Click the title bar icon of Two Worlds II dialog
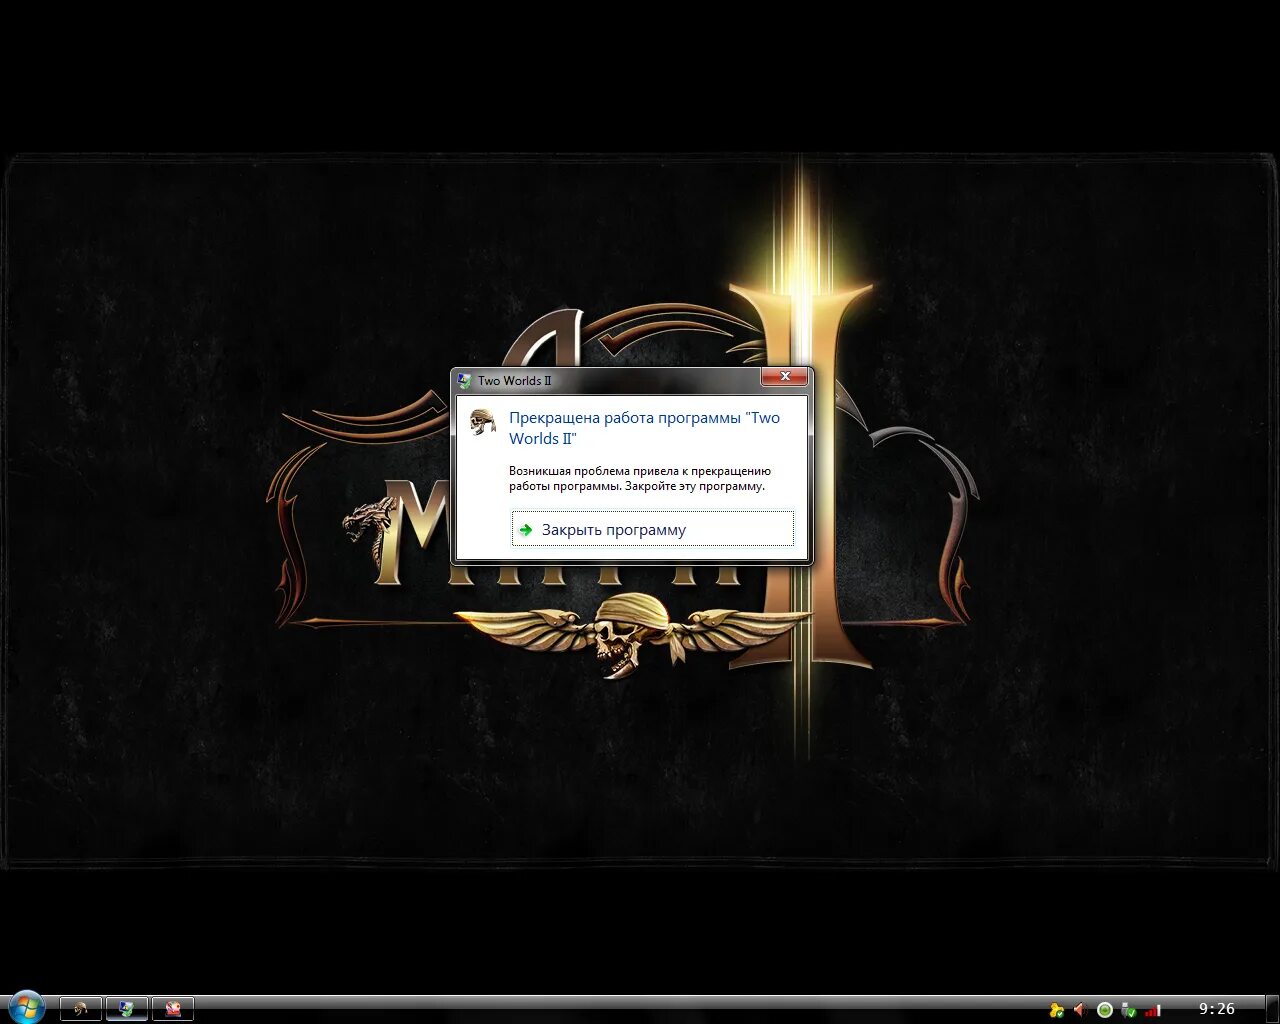 [464, 380]
